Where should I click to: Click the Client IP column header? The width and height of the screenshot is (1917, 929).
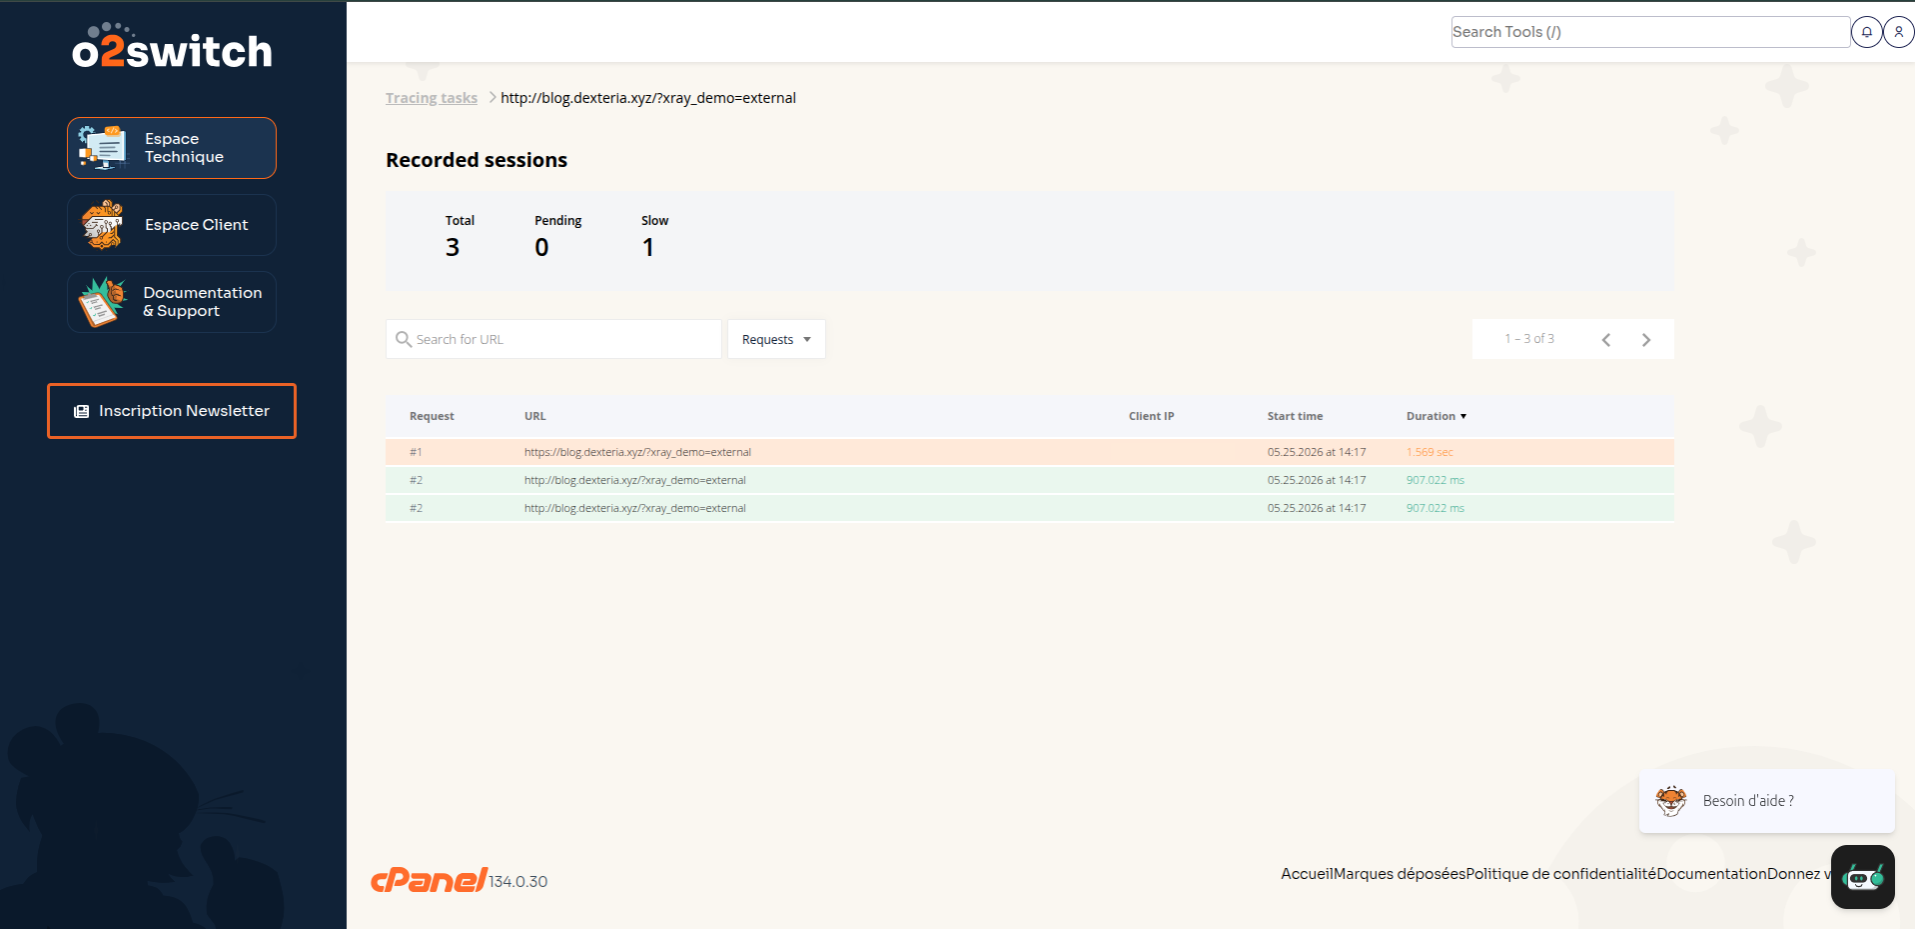point(1151,416)
